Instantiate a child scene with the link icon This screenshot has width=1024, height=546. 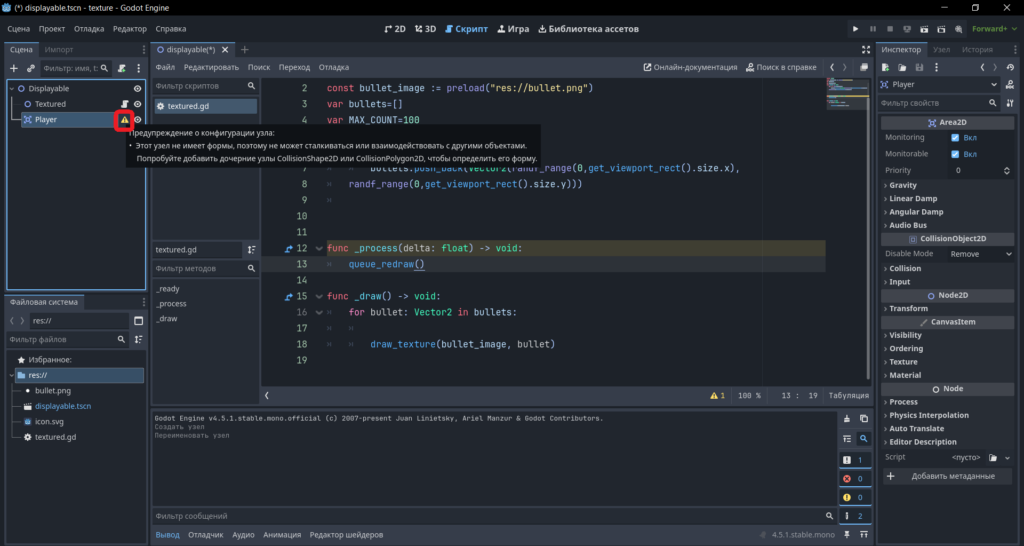point(31,68)
